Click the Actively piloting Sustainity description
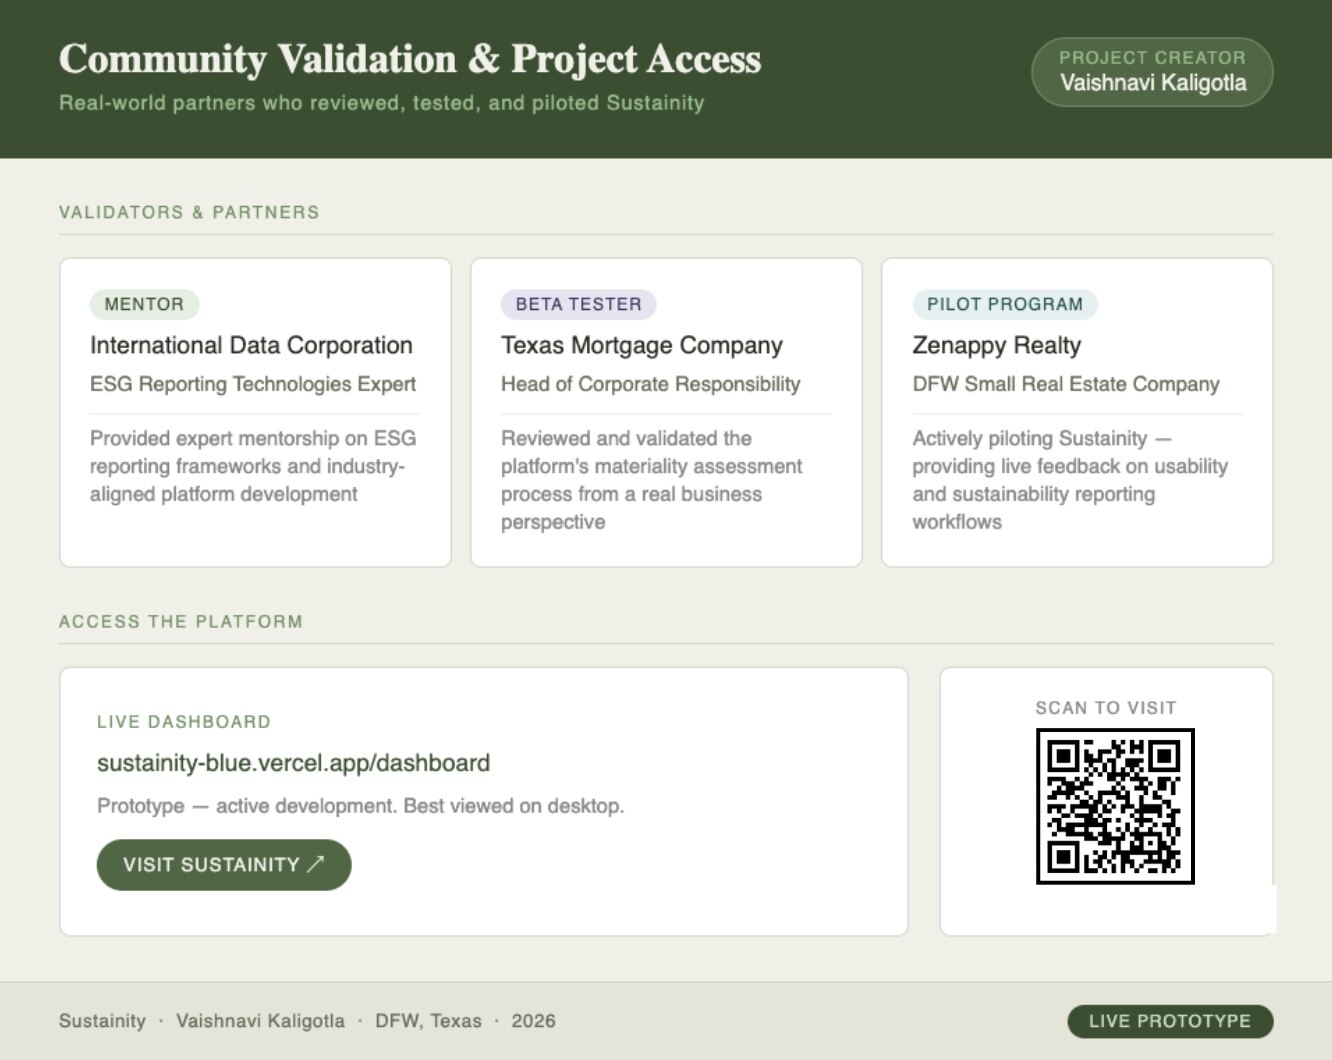Image resolution: width=1332 pixels, height=1060 pixels. pos(1070,480)
